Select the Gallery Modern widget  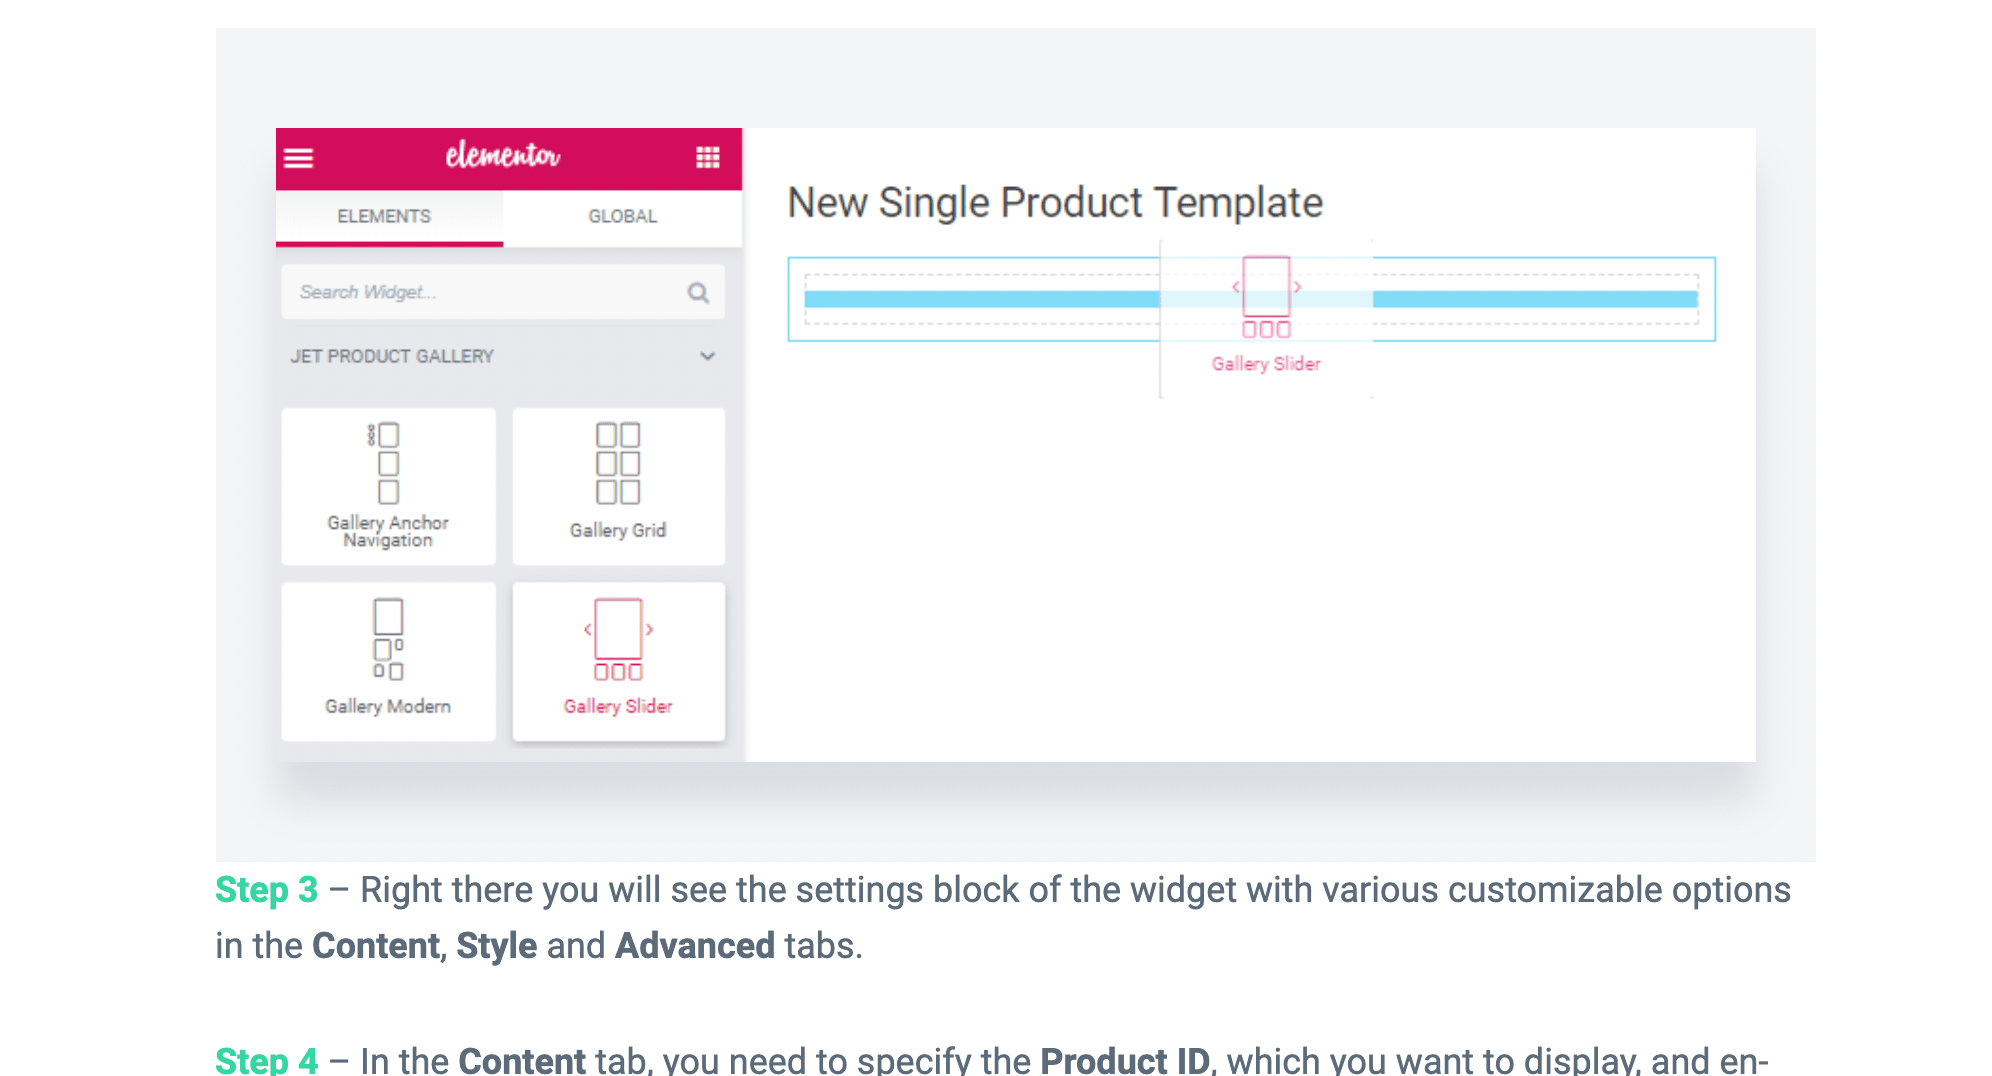pos(388,661)
